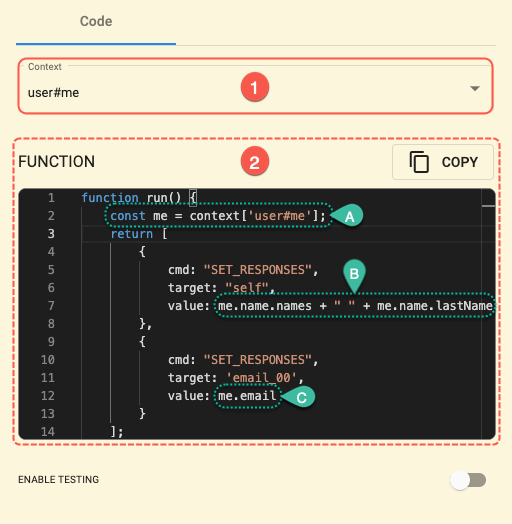Click the code editor minimap strip
Image resolution: width=512 pixels, height=524 pixels.
(x=488, y=313)
